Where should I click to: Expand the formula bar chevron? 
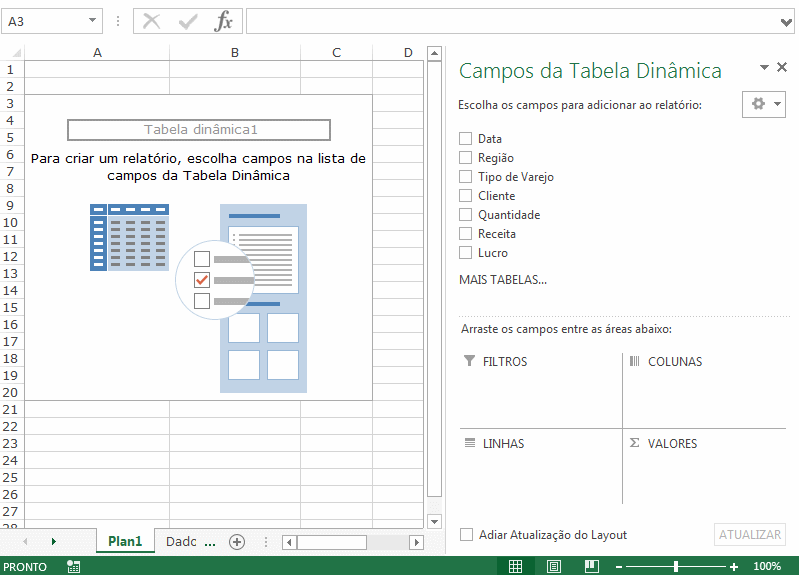pyautogui.click(x=786, y=22)
